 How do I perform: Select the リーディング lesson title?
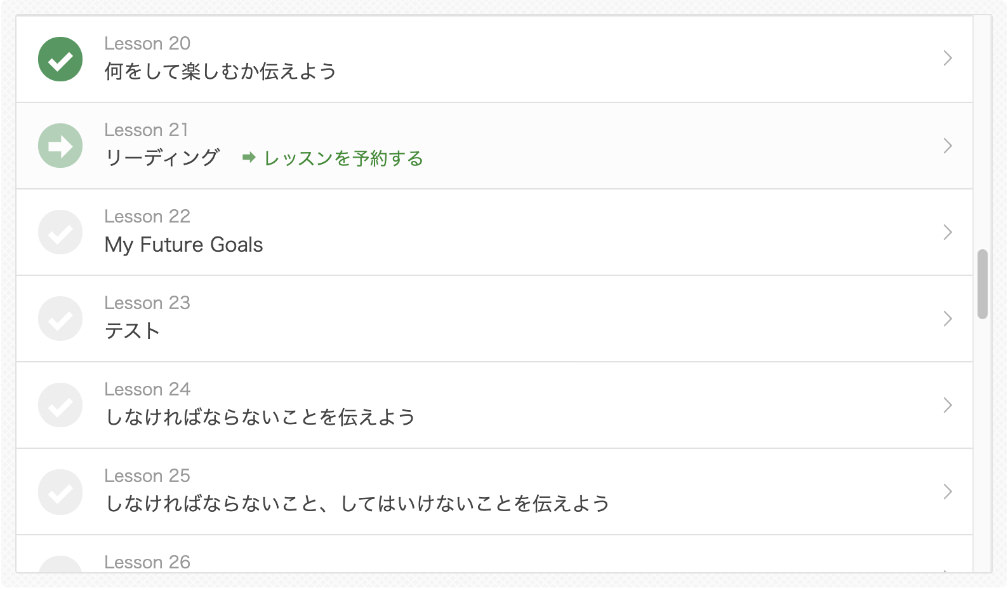tap(162, 158)
